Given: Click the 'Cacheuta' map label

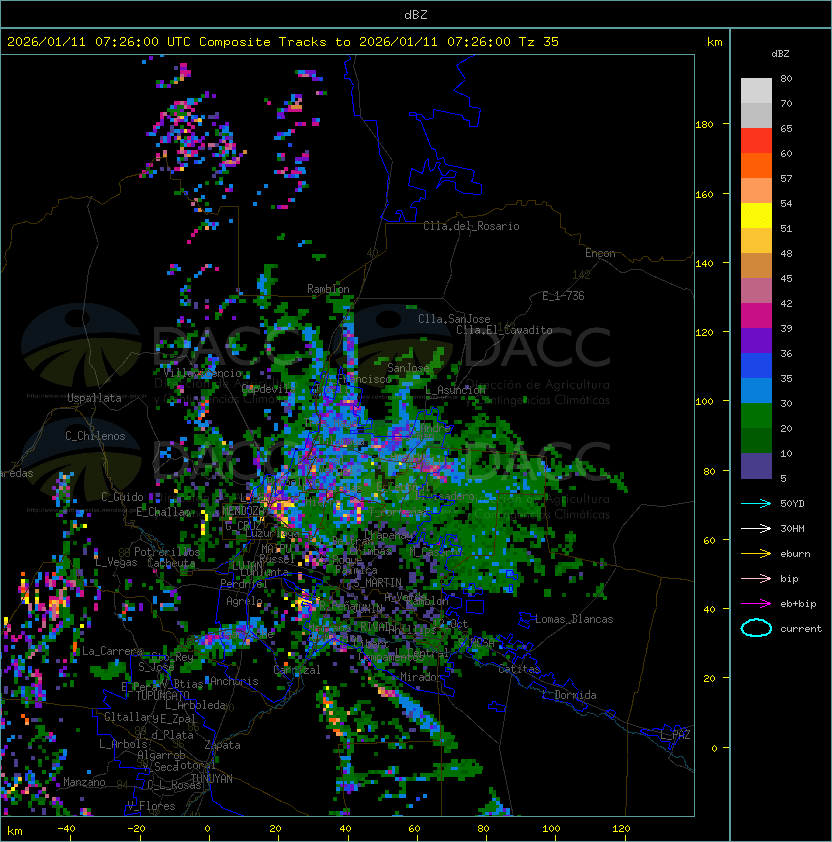Looking at the screenshot, I should 171,563.
